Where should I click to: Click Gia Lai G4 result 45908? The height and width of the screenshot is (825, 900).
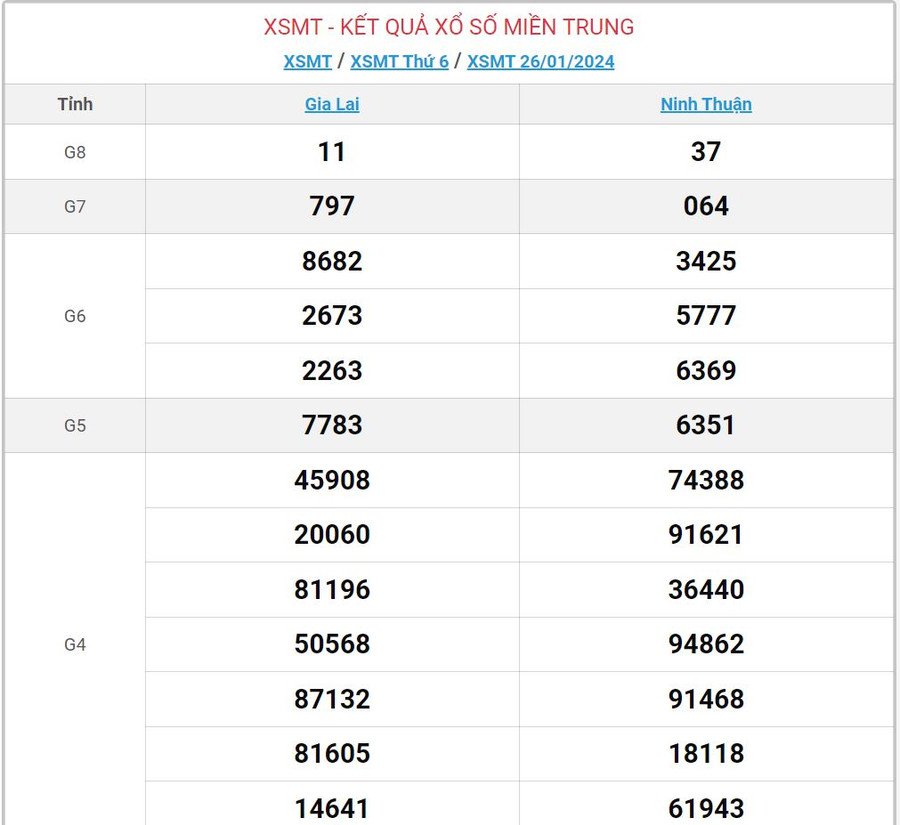(332, 480)
